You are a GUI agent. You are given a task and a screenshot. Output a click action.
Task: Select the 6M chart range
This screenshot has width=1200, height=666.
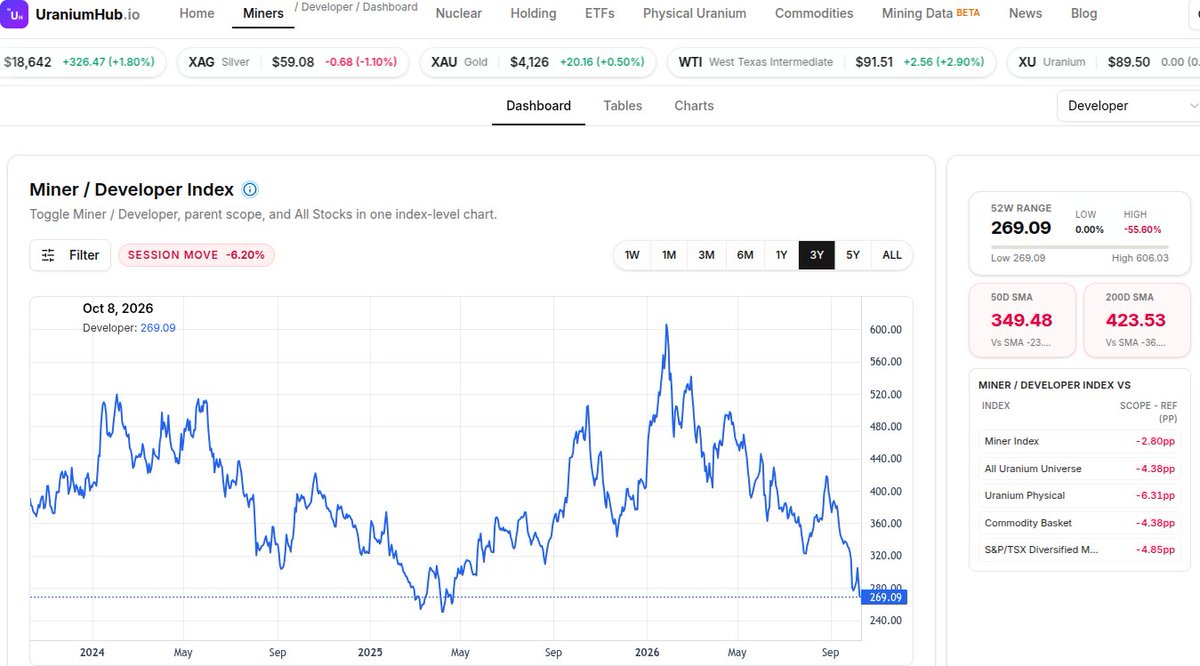pos(745,255)
